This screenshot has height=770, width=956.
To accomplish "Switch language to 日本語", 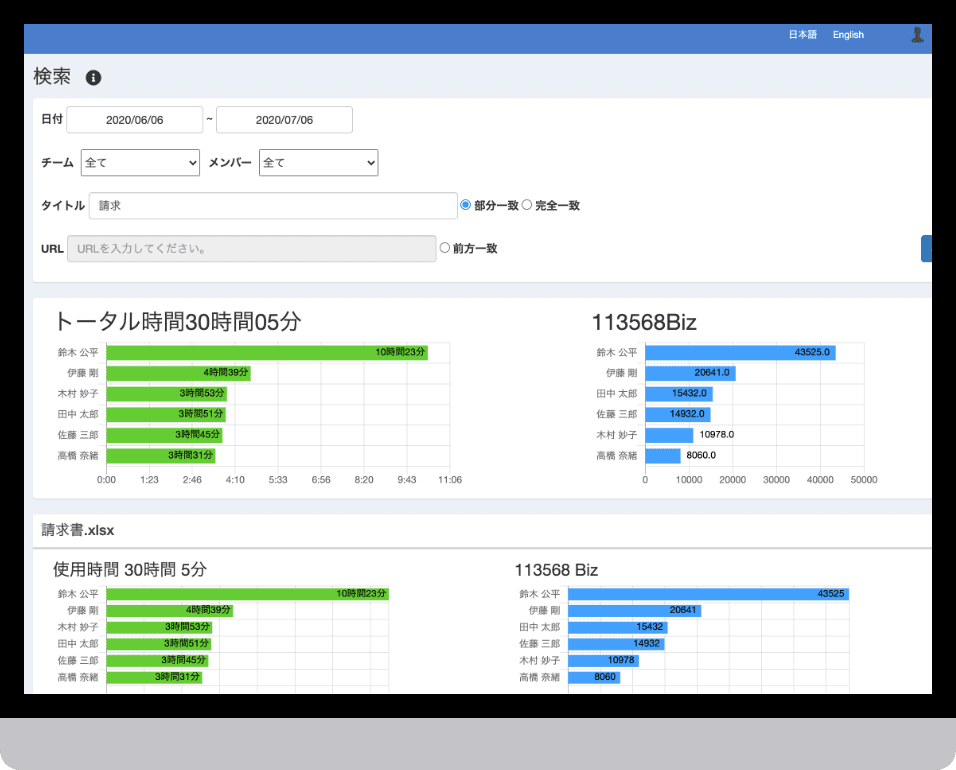I will (802, 35).
